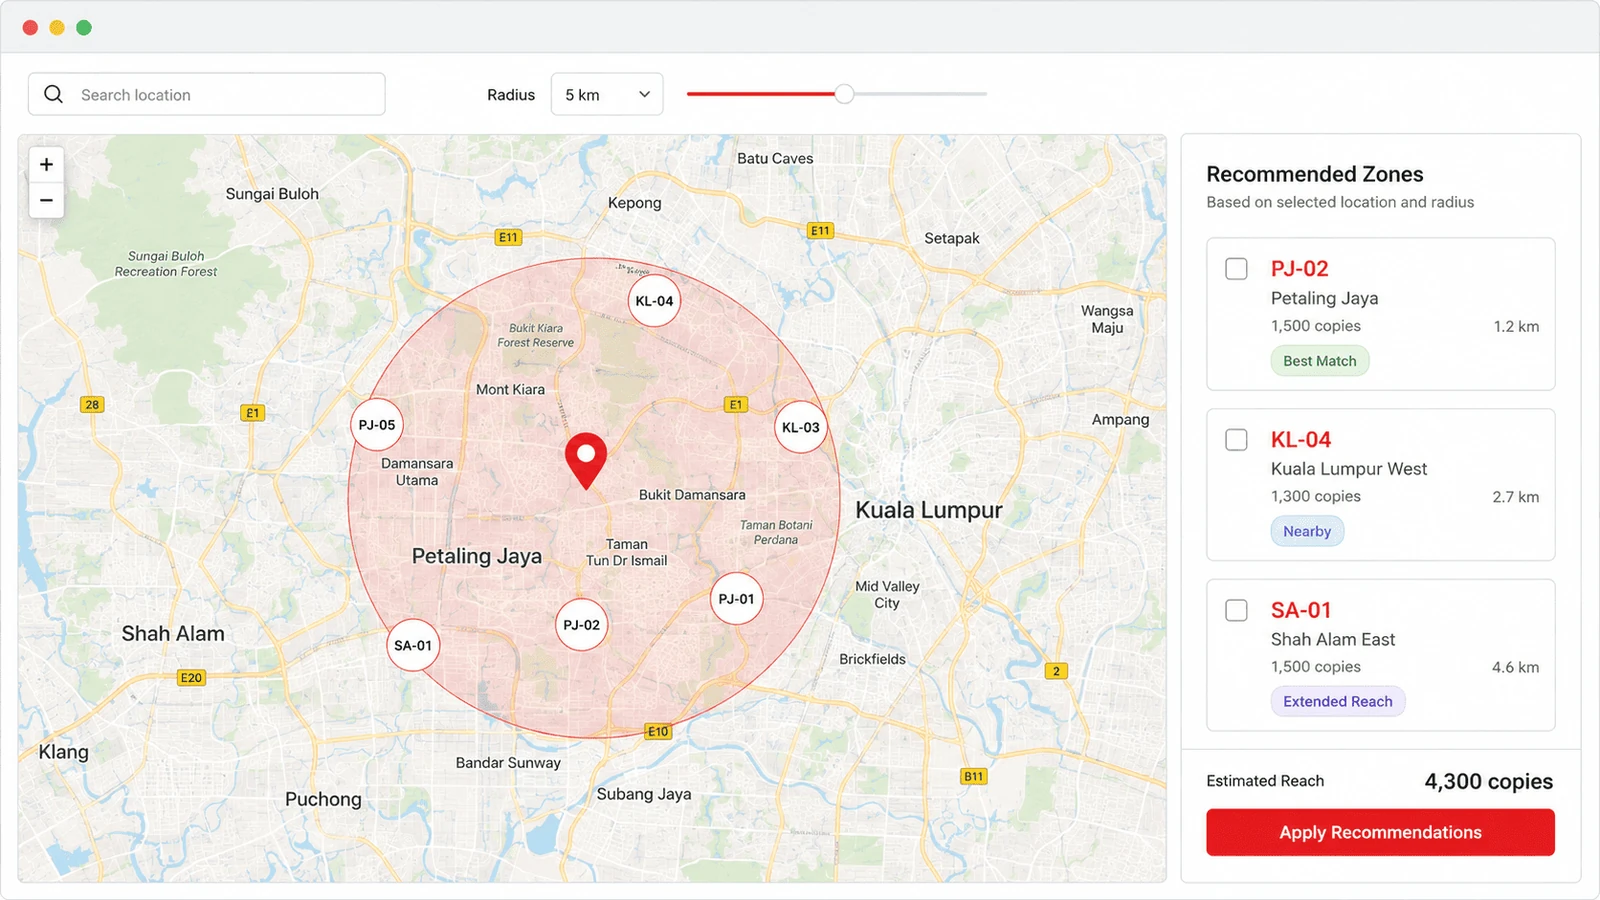Click the Kuala Lumpur West zone name
1600x900 pixels.
(1349, 469)
